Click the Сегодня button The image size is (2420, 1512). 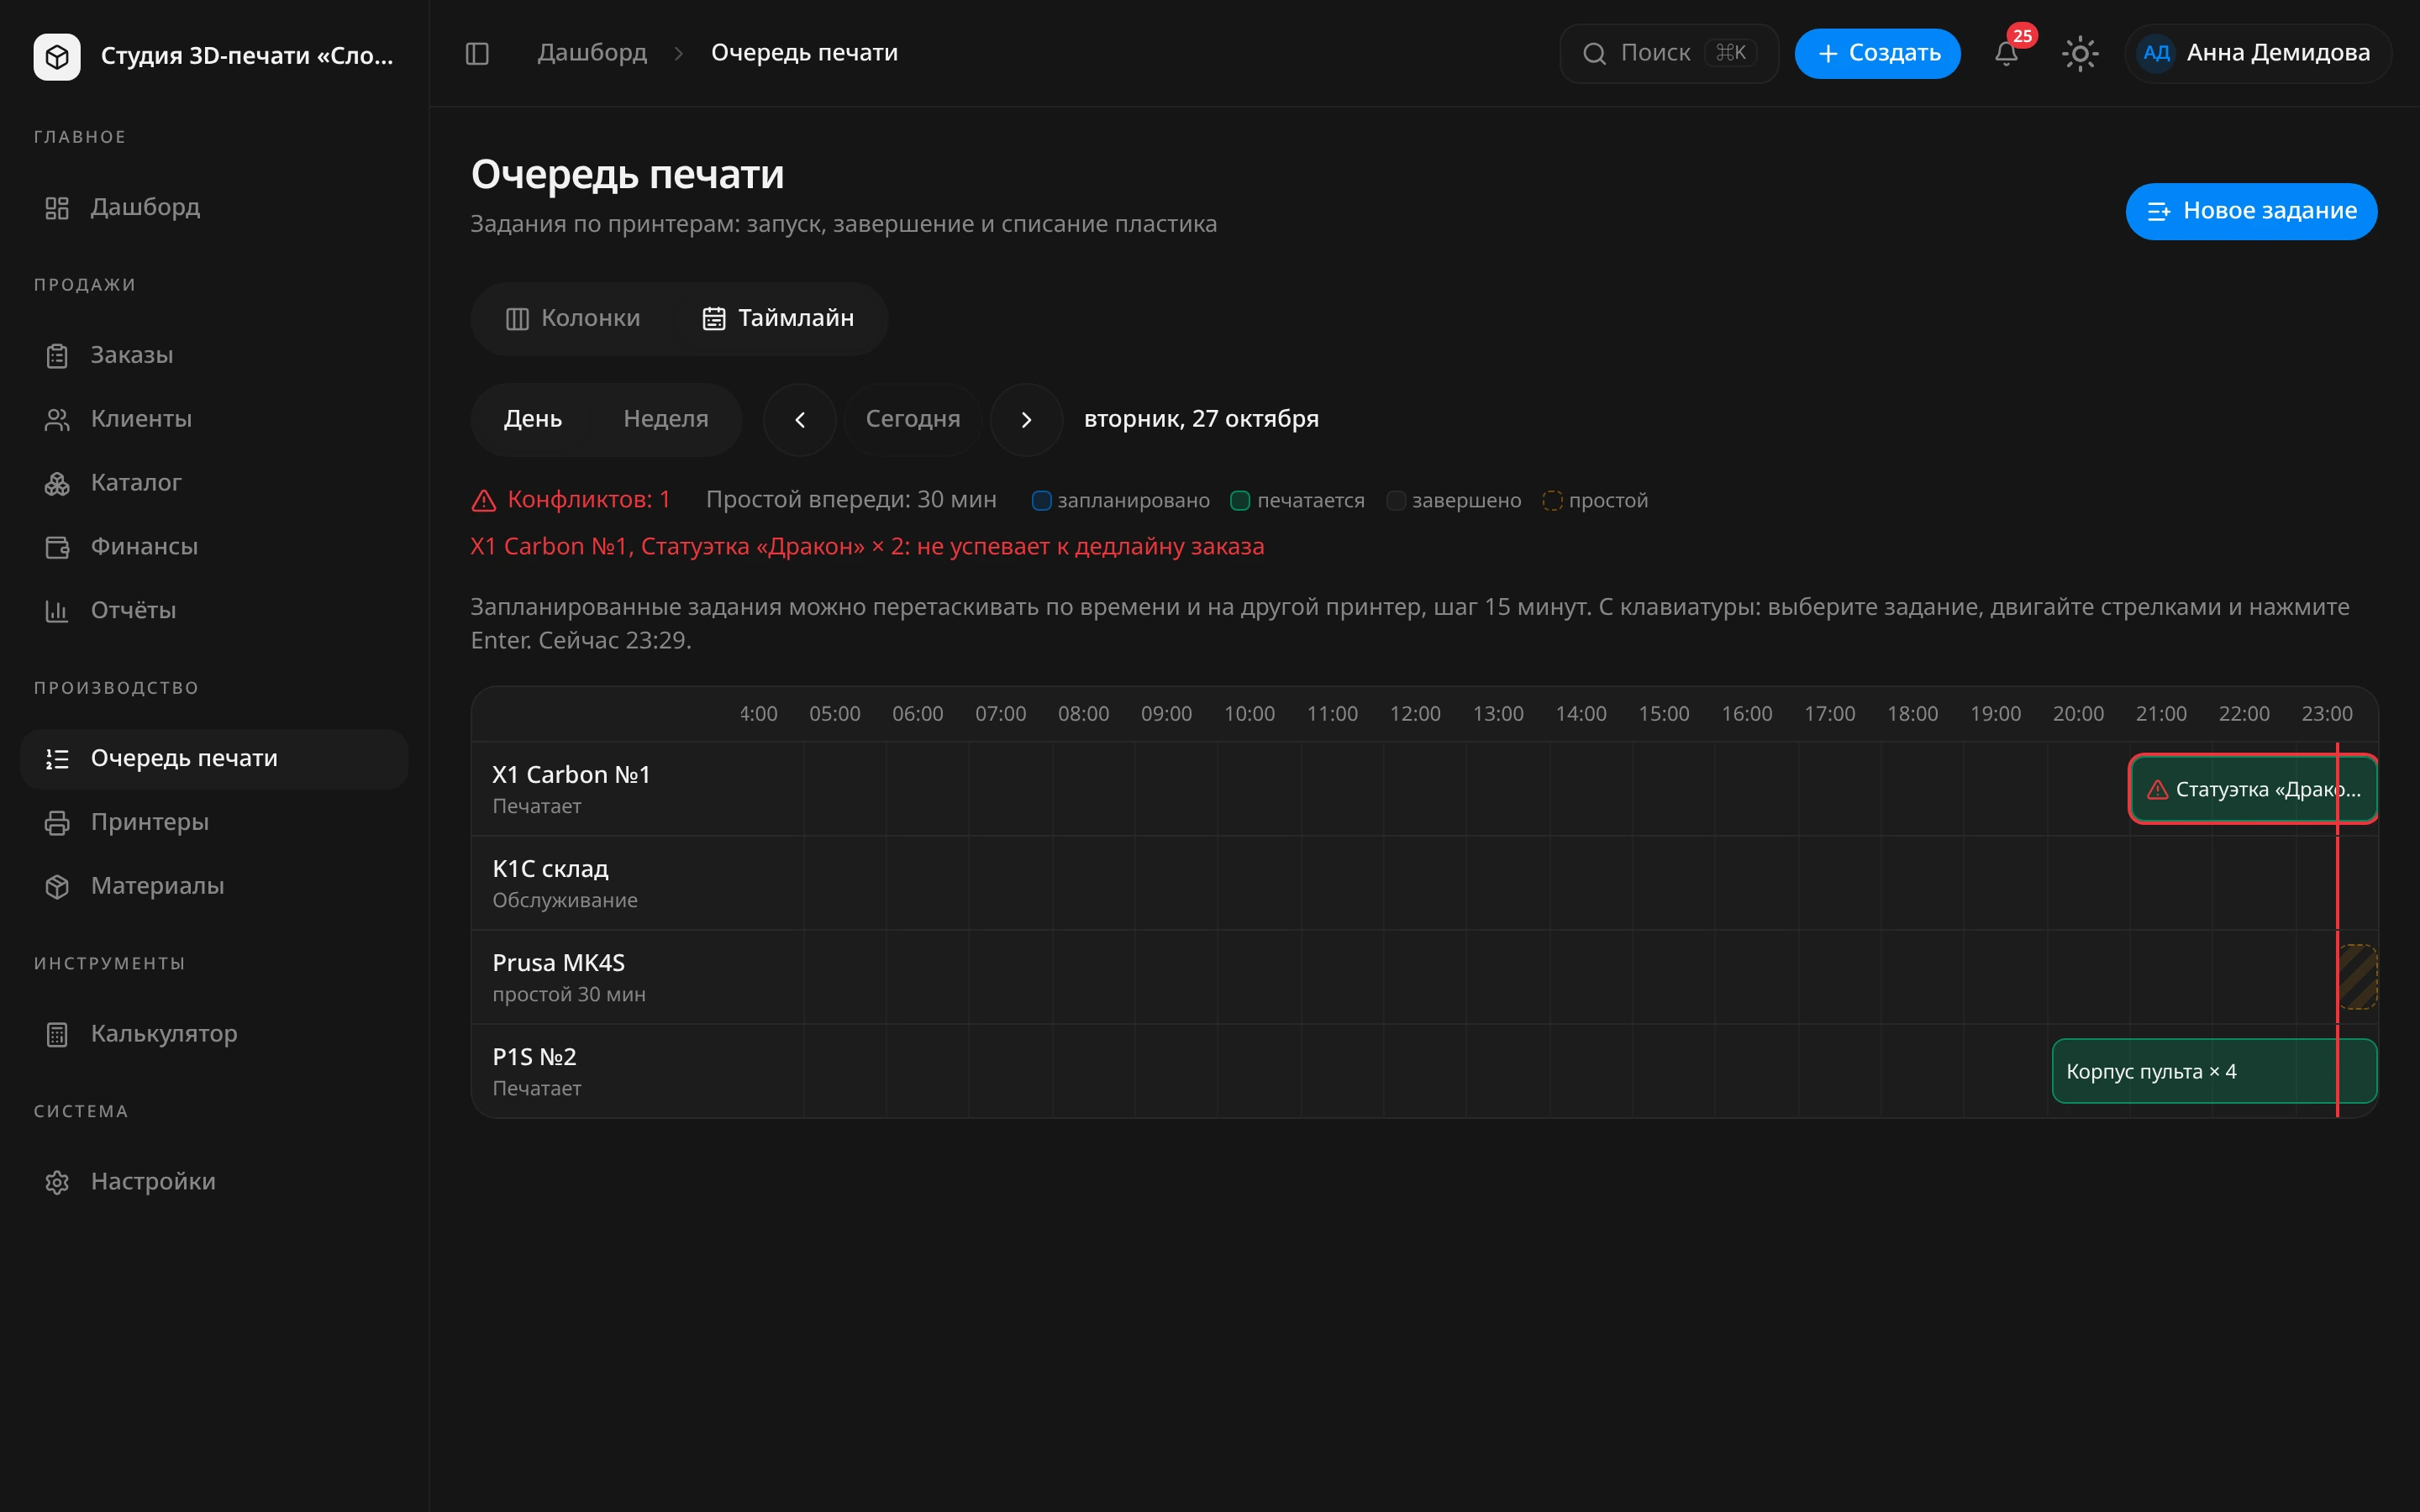pos(913,420)
